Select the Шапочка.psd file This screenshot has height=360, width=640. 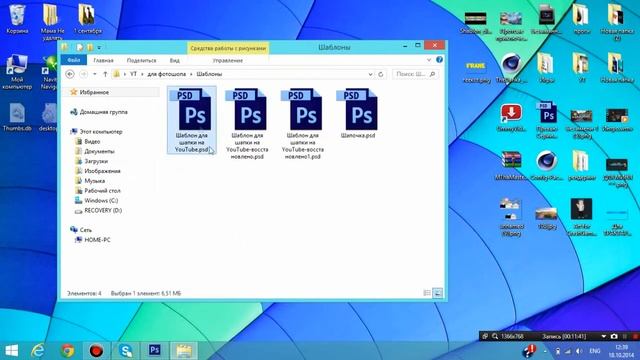coord(358,114)
